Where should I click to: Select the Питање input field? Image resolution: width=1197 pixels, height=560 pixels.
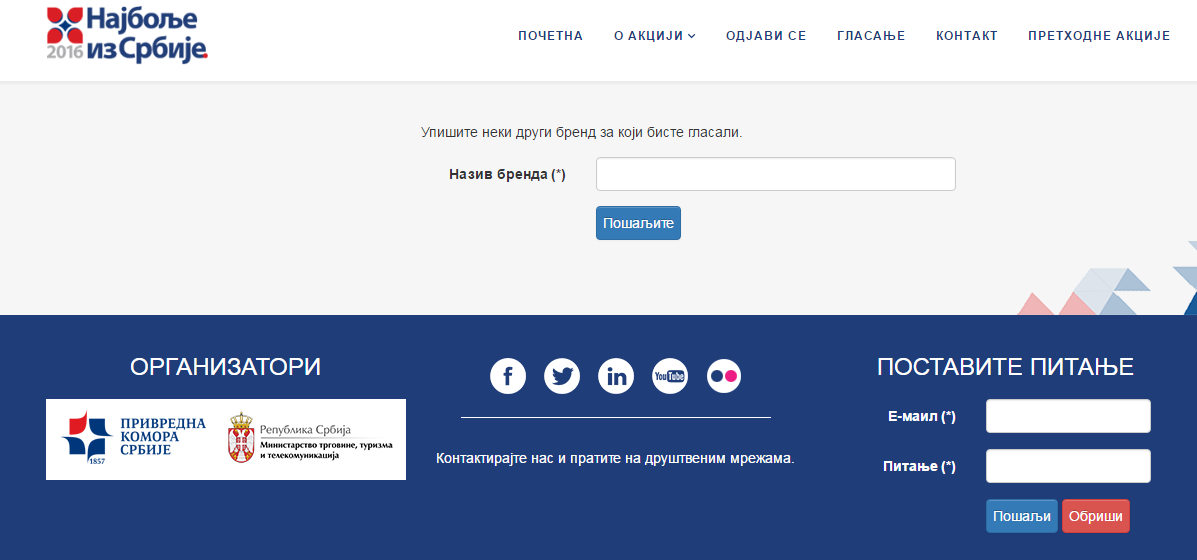coord(1068,466)
